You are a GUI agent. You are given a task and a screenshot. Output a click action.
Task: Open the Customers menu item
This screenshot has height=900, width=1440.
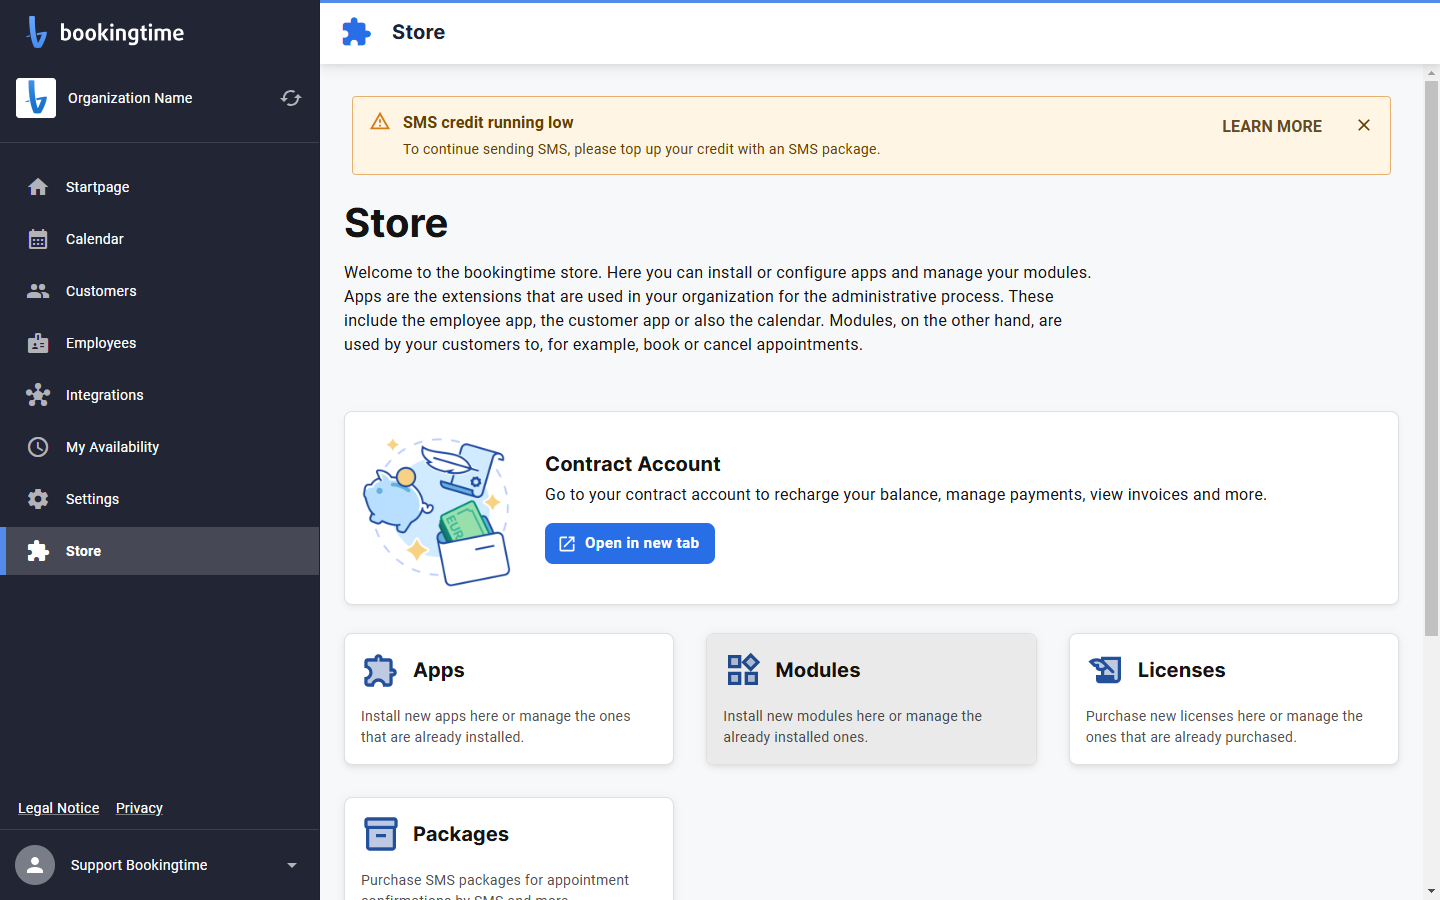click(160, 291)
